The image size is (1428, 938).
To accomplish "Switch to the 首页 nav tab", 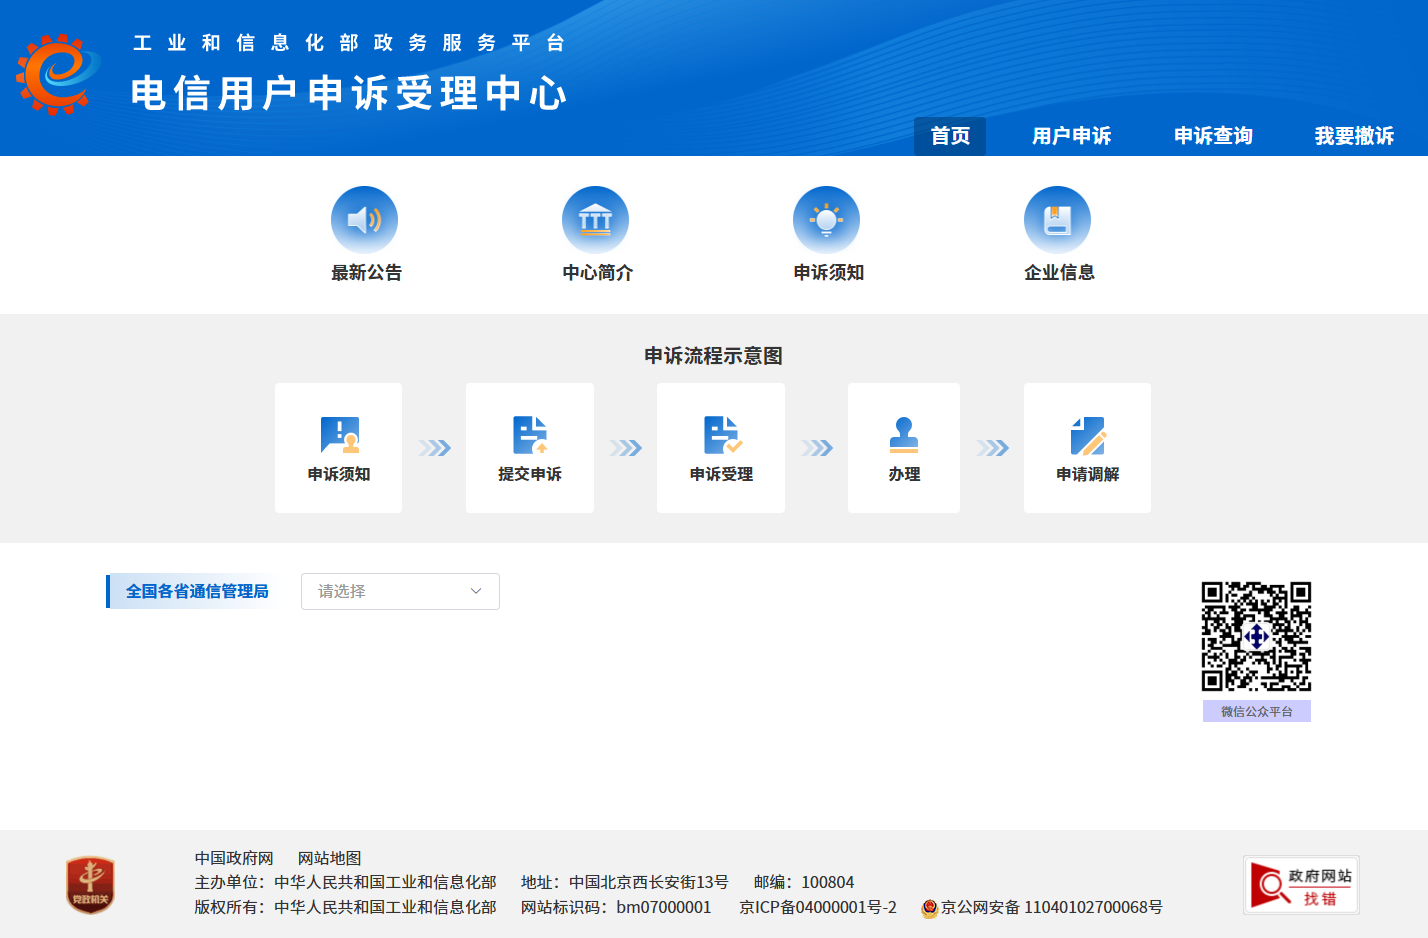I will [x=950, y=136].
